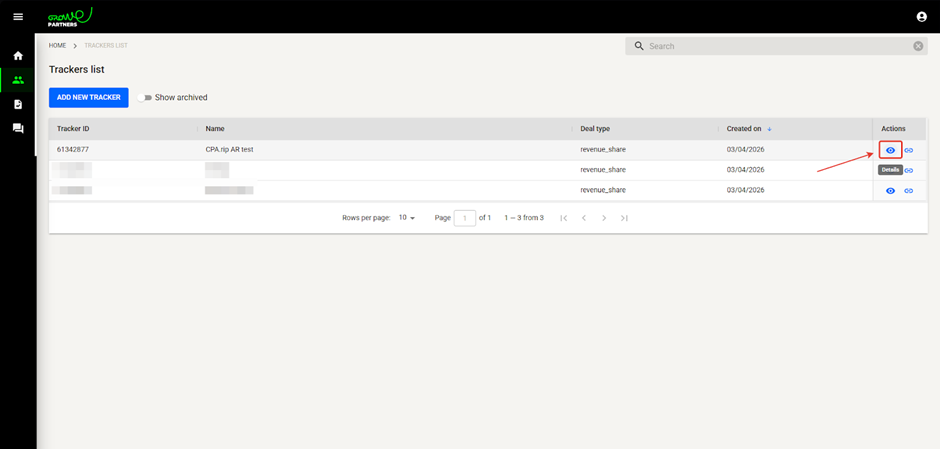Viewport: 940px width, 449px height.
Task: Open the hamburger navigation menu
Action: (x=17, y=17)
